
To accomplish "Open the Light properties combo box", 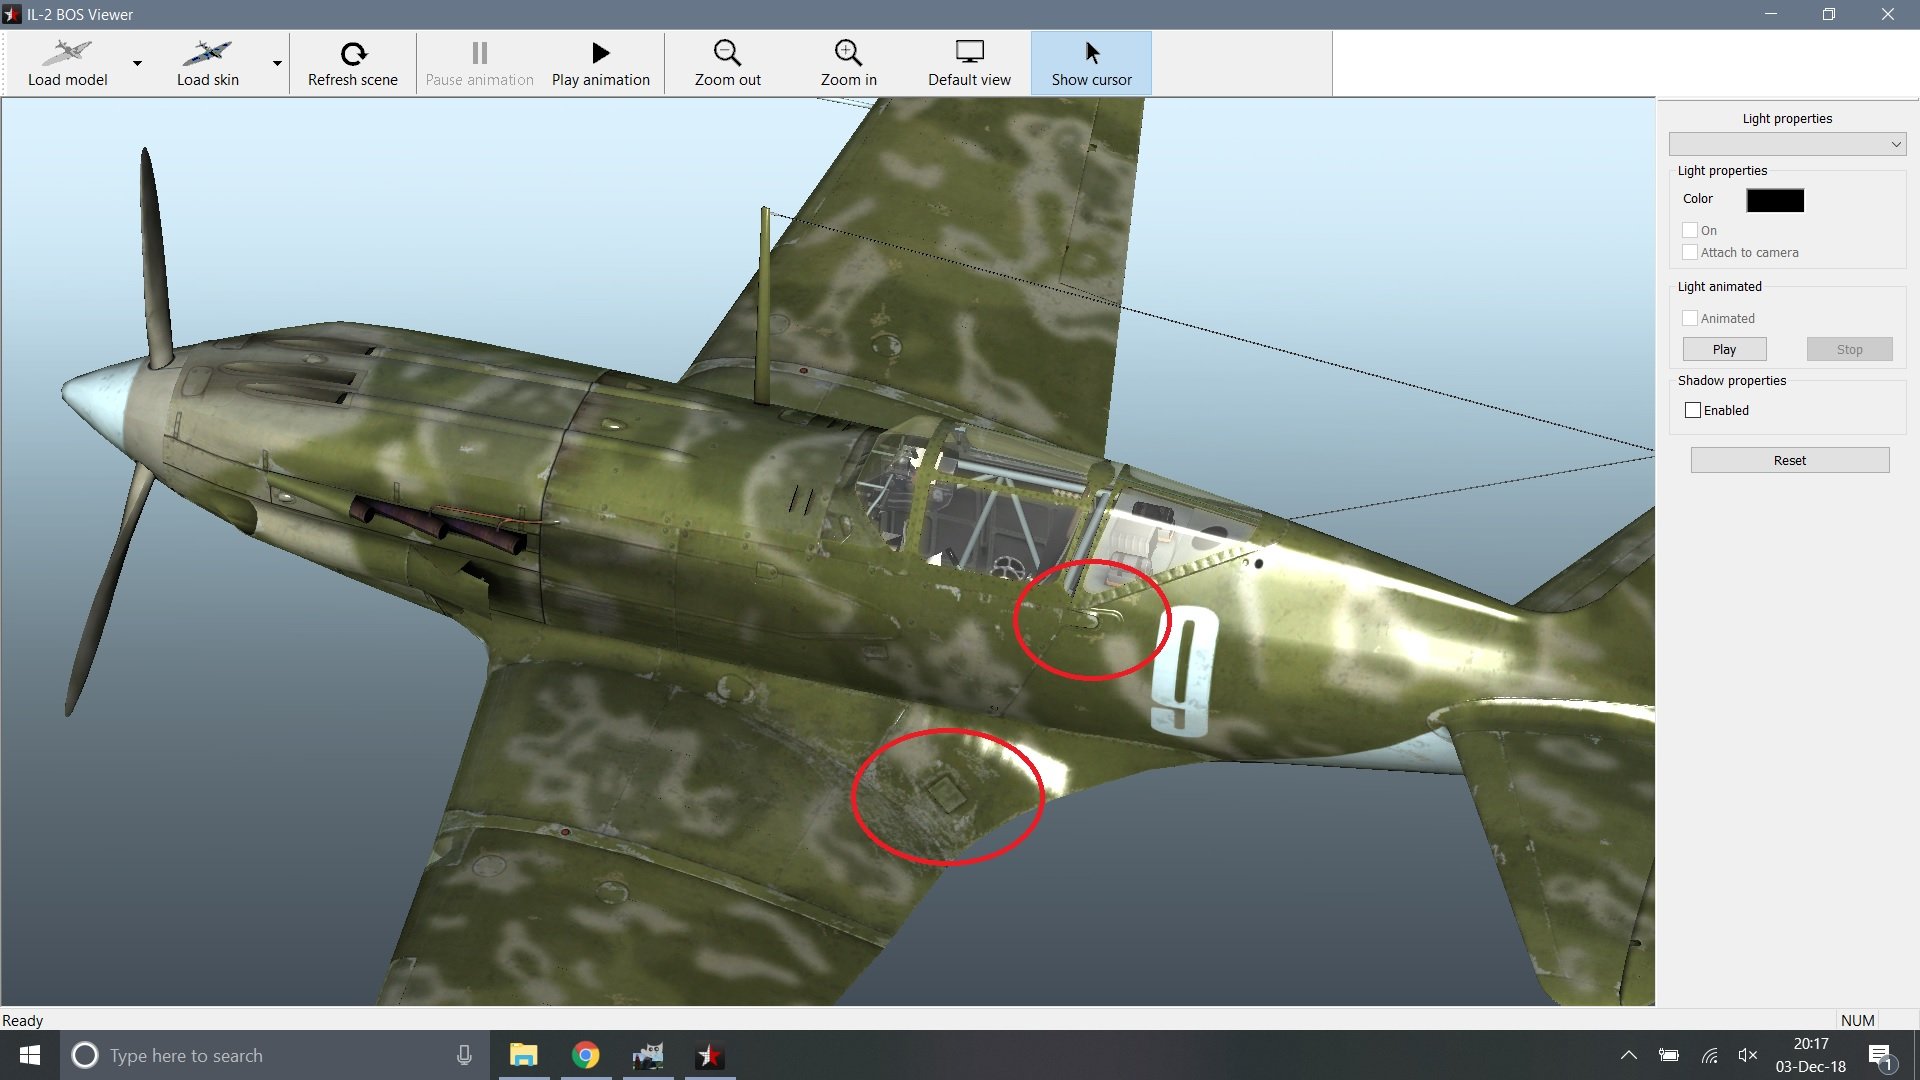I will point(1787,144).
